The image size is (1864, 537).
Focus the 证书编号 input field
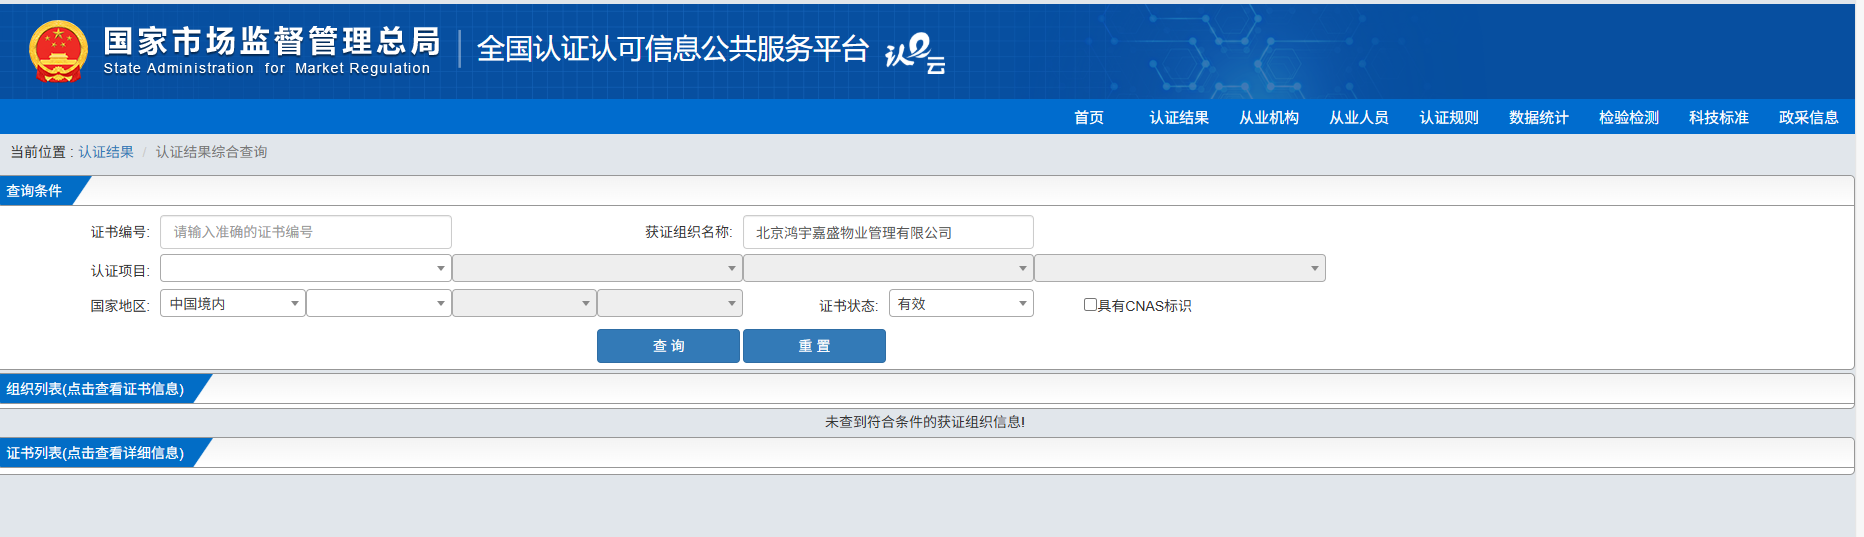tap(306, 232)
